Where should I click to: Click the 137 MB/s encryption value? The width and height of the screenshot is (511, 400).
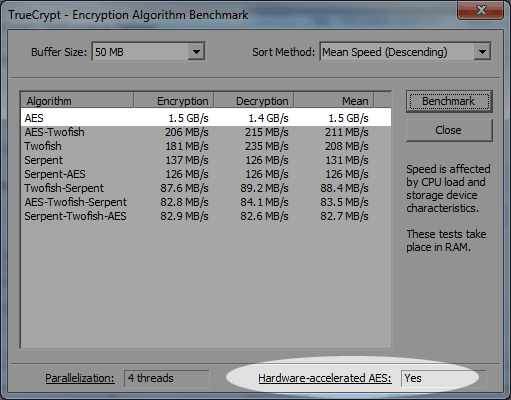(187, 160)
